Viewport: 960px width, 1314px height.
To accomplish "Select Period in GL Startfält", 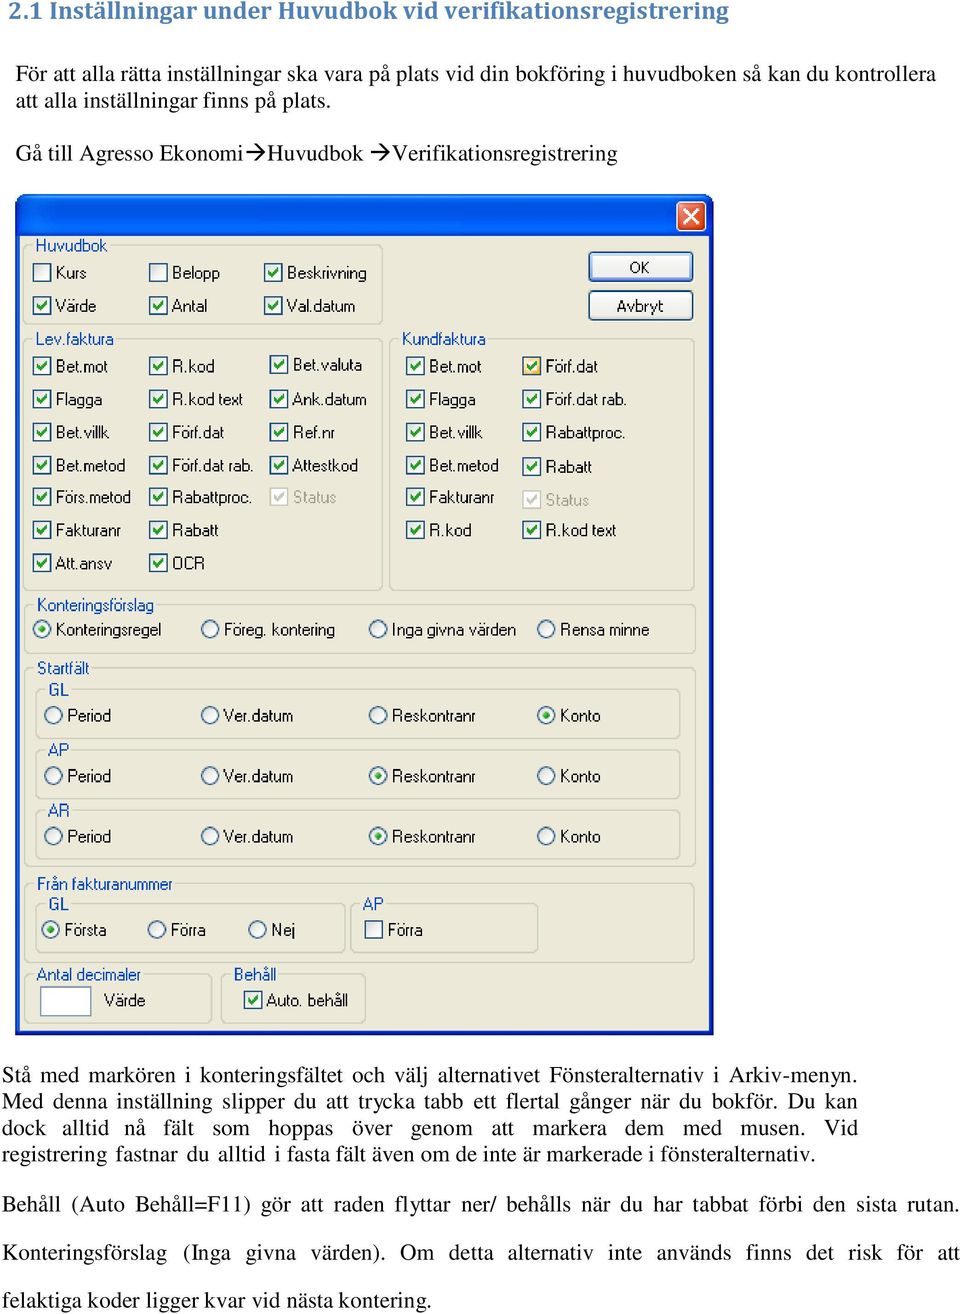I will click(54, 715).
